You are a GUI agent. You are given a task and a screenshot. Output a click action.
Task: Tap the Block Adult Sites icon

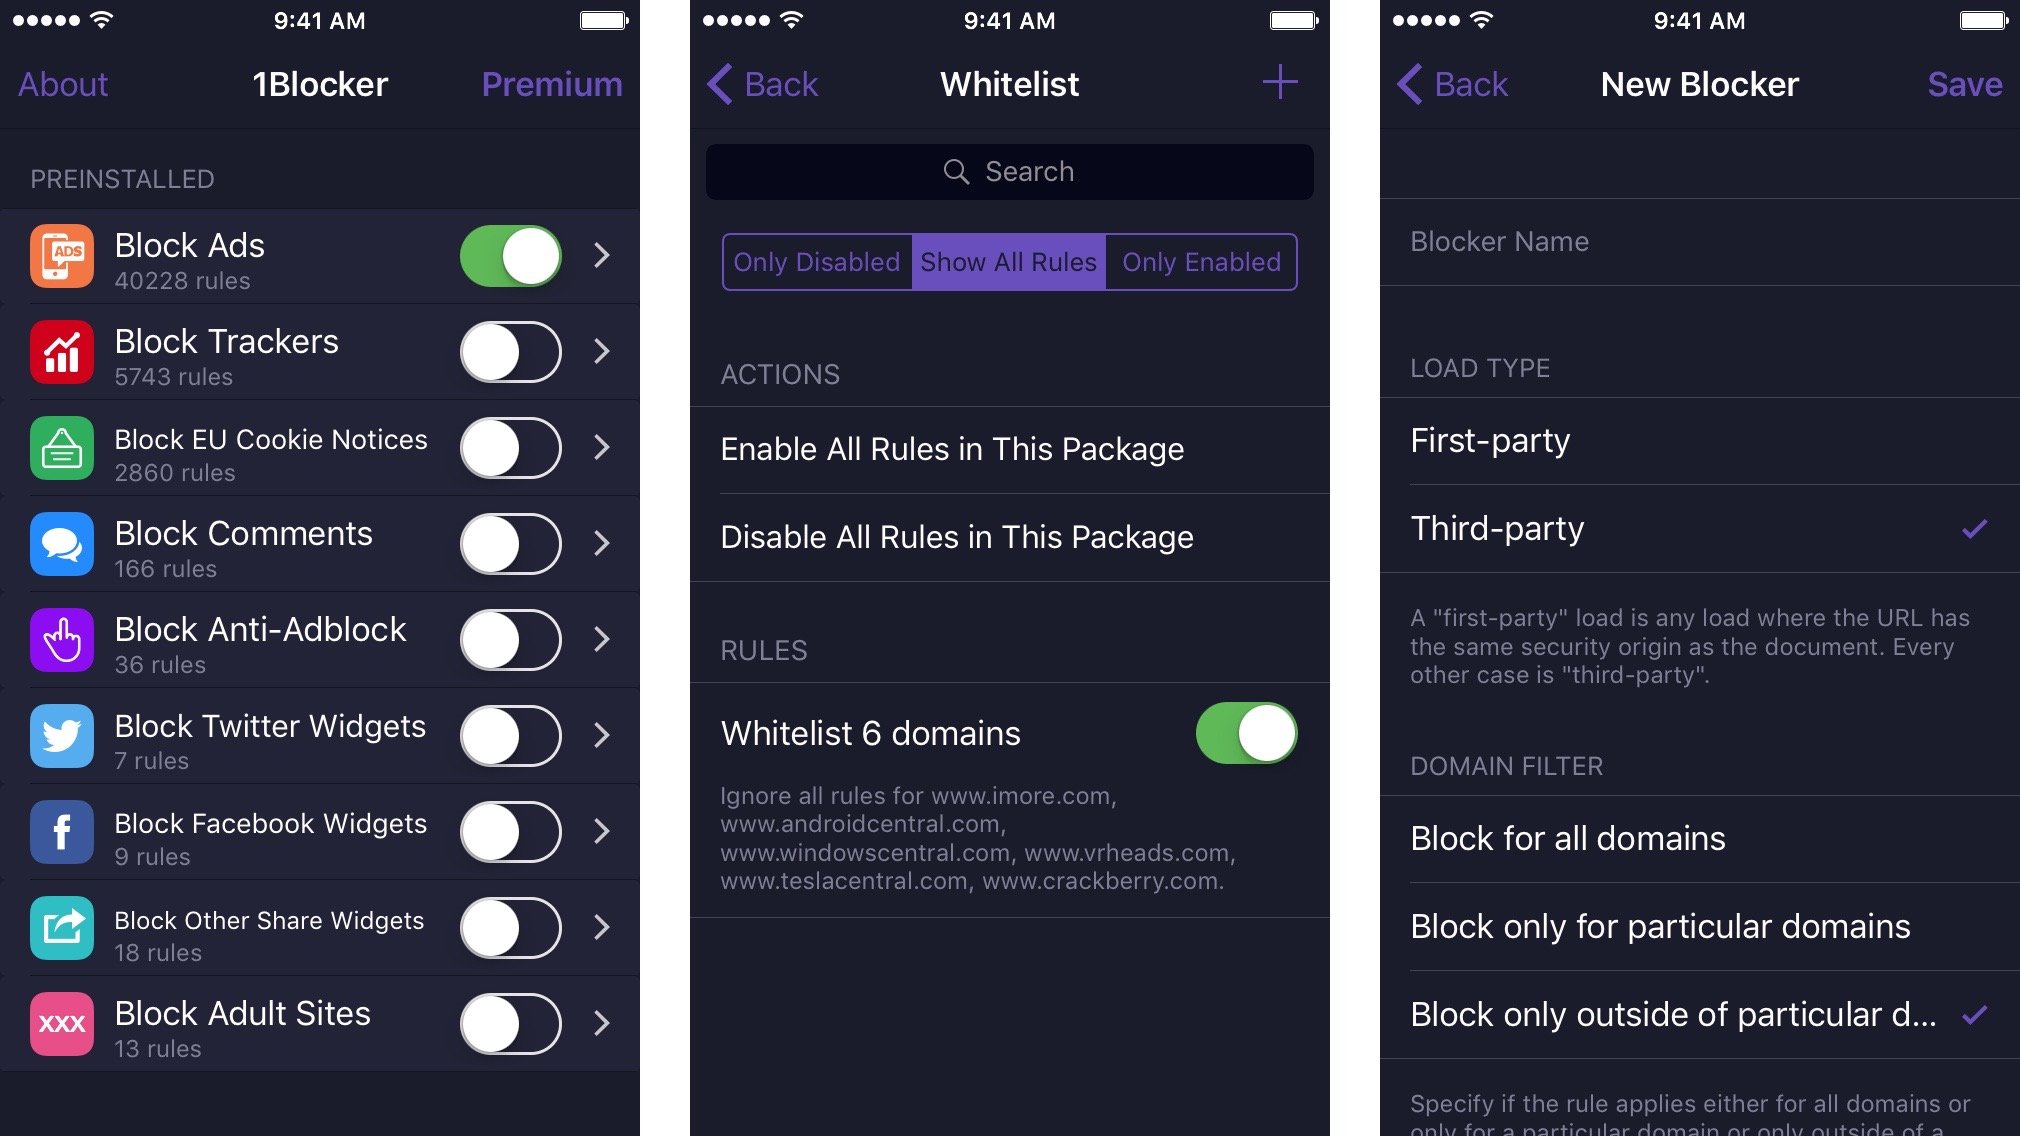coord(61,1024)
